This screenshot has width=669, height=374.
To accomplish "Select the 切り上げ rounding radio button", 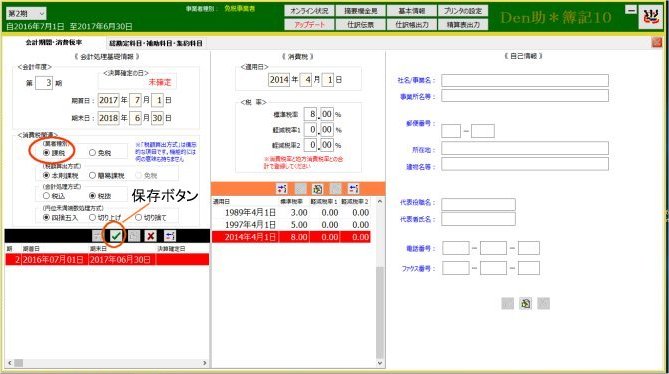I will click(x=92, y=217).
